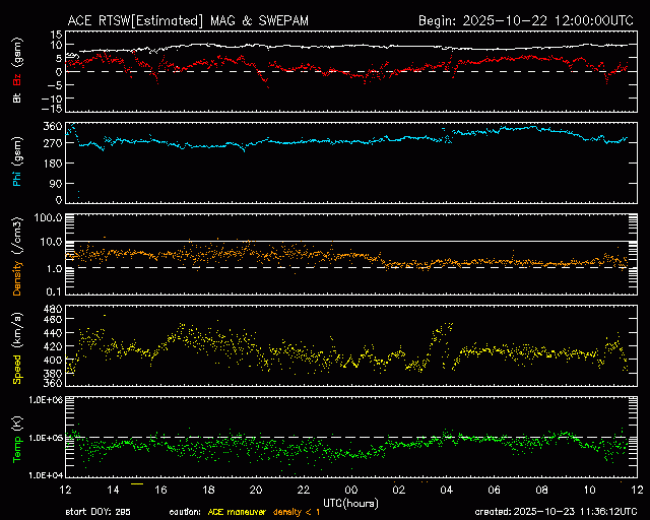Click the 04 hour tick label
Screen dimensions: 650x520
(x=445, y=490)
